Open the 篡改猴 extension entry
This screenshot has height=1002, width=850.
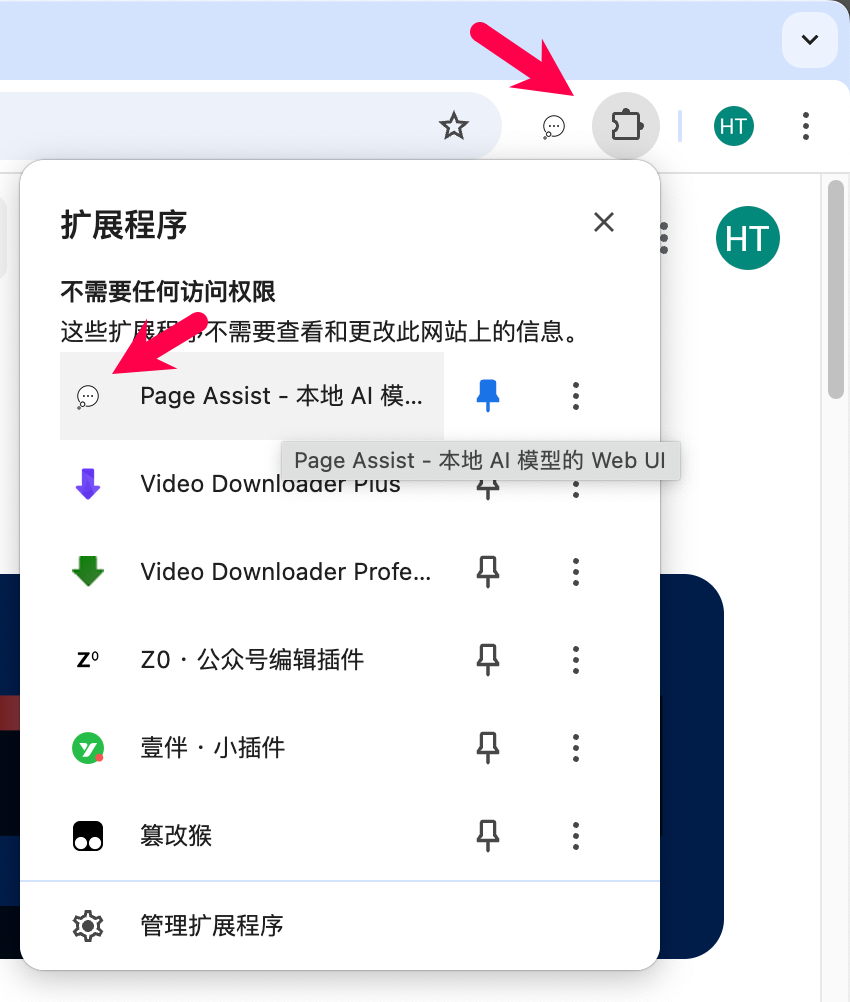(252, 836)
